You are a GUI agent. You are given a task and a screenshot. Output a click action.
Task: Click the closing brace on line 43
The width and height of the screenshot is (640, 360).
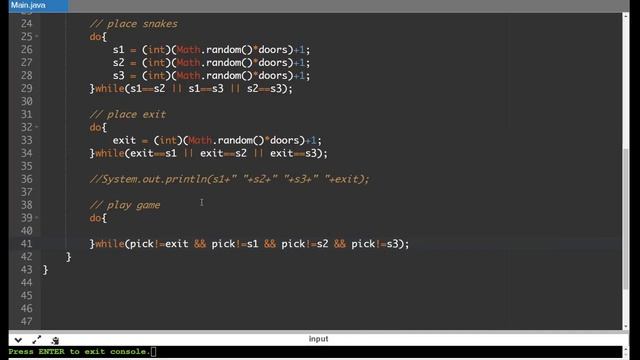(x=45, y=270)
